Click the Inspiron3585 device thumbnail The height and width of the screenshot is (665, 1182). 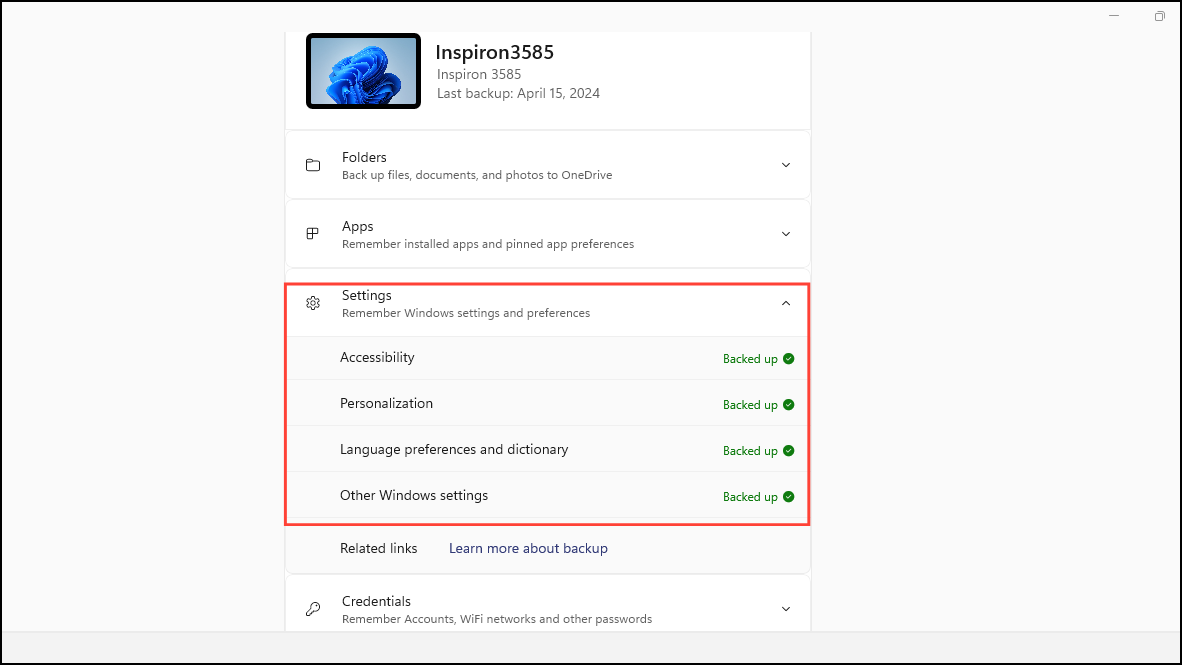363,71
